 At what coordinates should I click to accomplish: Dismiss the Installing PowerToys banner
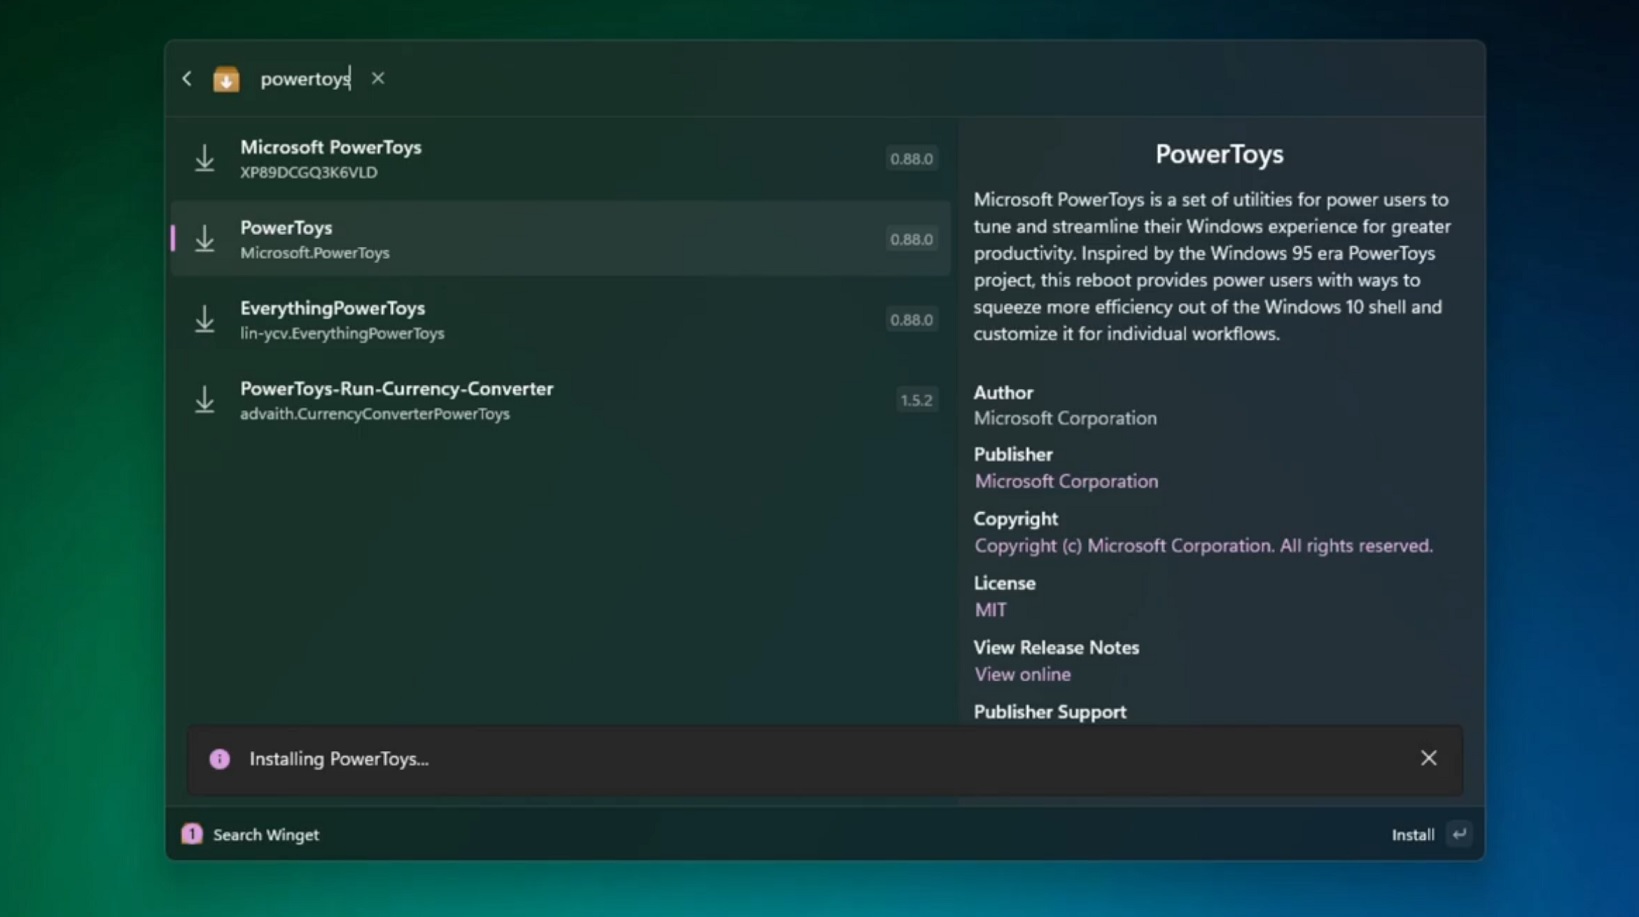[x=1428, y=758]
